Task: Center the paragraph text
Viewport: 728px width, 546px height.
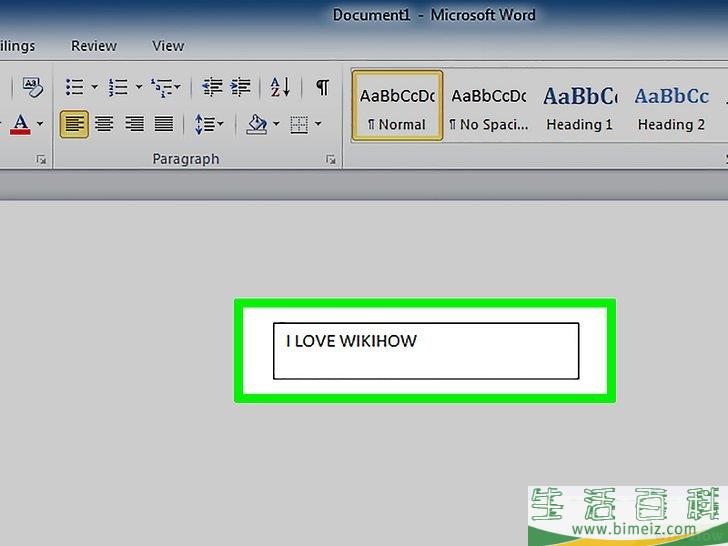Action: pos(104,124)
